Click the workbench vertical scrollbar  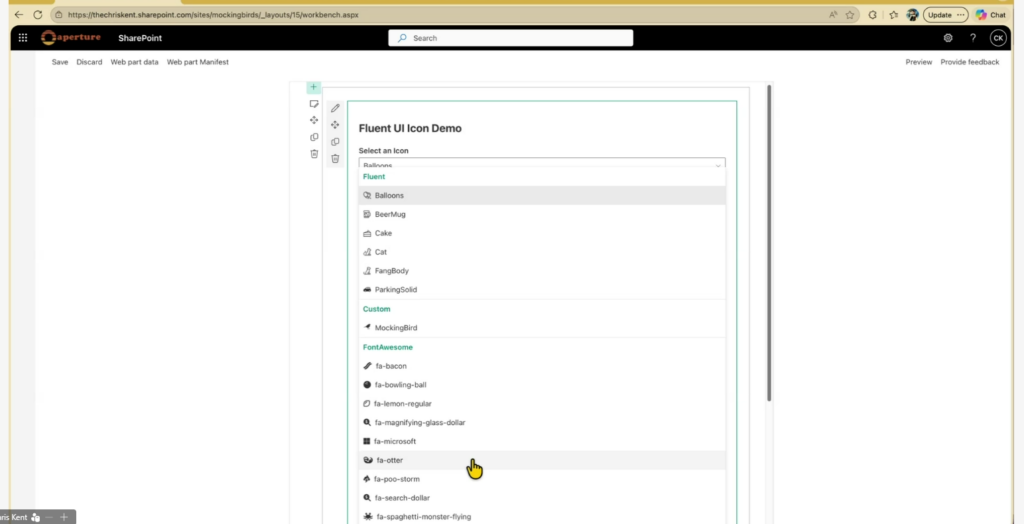pyautogui.click(x=768, y=240)
